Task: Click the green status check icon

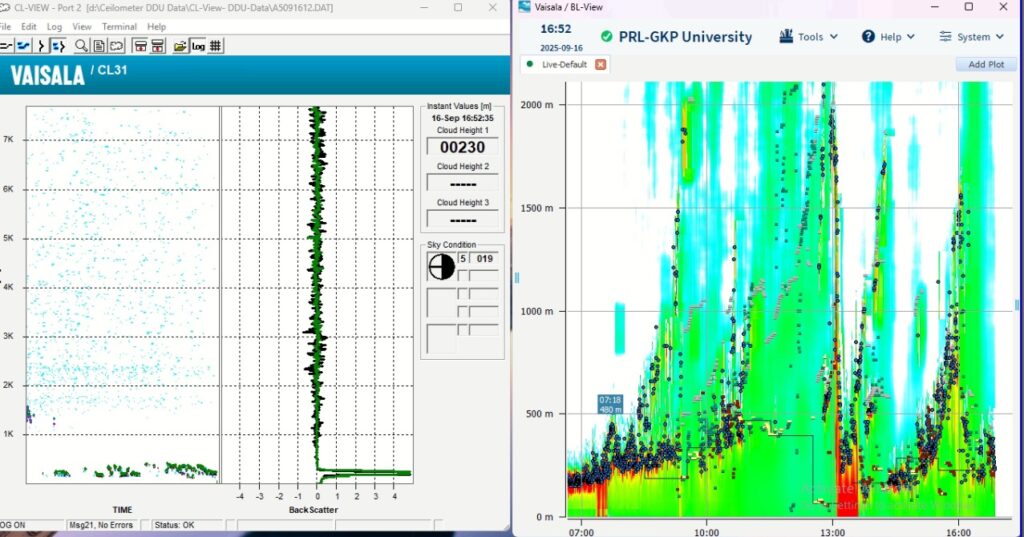Action: [x=606, y=37]
